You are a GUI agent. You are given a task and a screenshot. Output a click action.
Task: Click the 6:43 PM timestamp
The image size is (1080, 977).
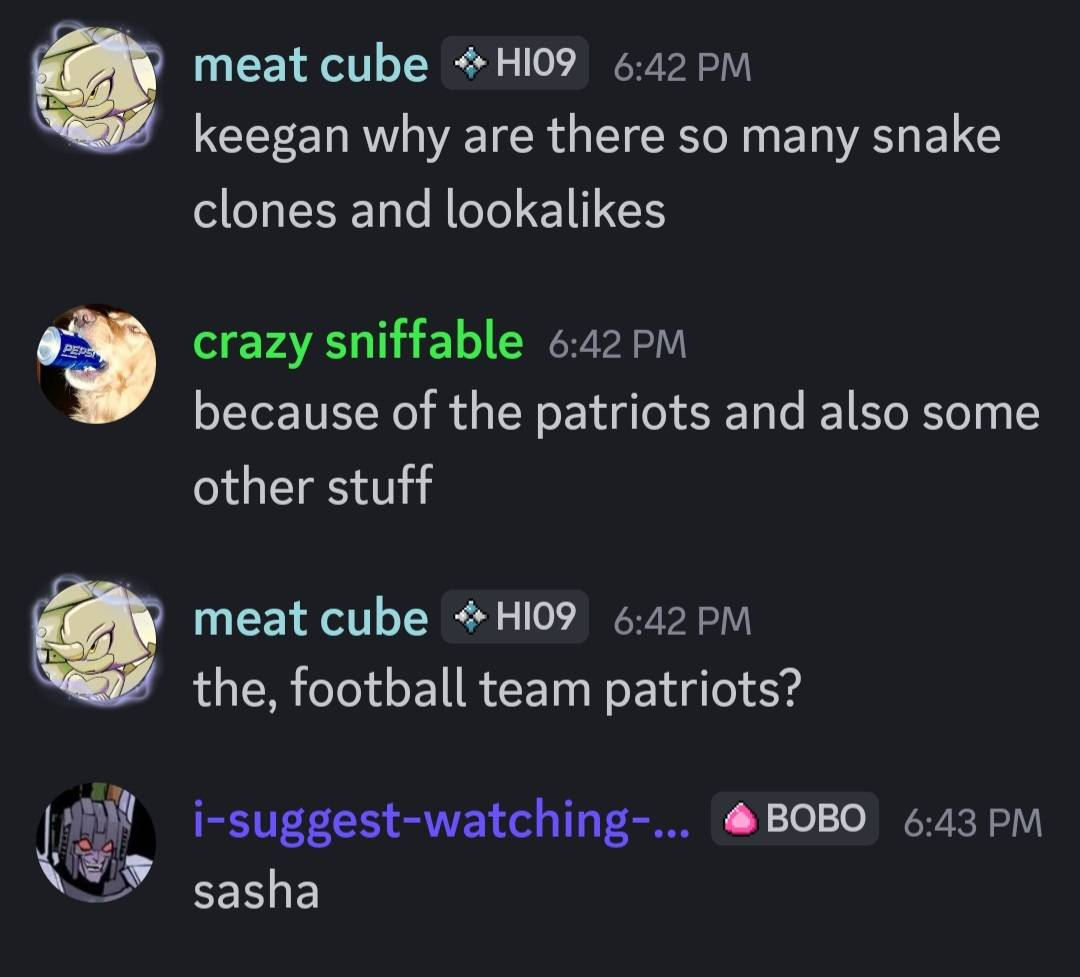972,822
